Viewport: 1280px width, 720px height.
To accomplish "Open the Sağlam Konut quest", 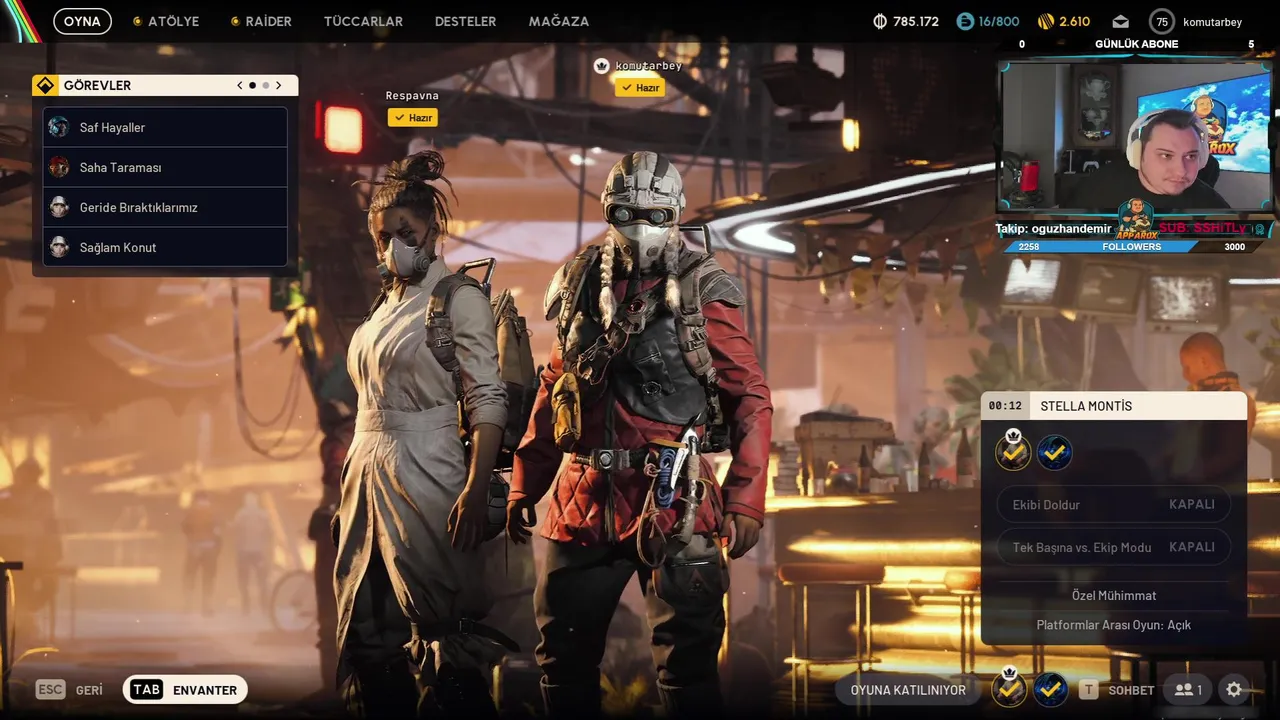I will tap(165, 247).
